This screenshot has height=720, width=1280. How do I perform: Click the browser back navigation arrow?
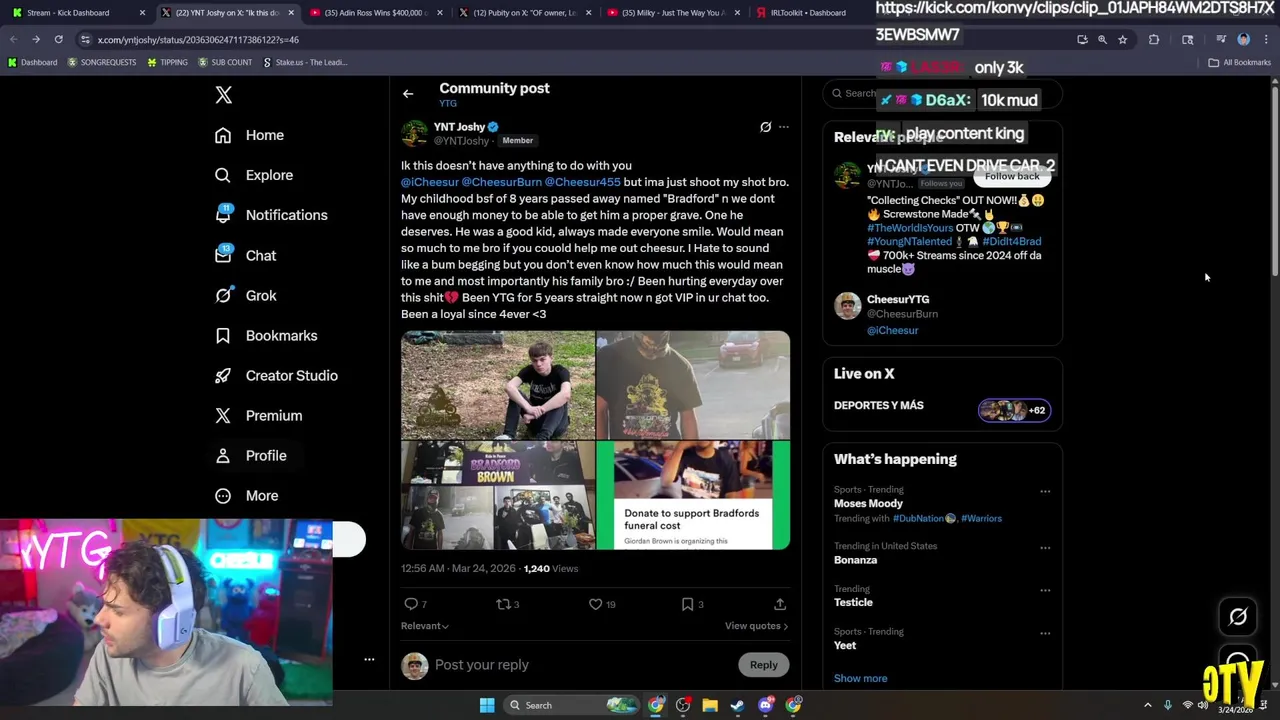coord(13,39)
